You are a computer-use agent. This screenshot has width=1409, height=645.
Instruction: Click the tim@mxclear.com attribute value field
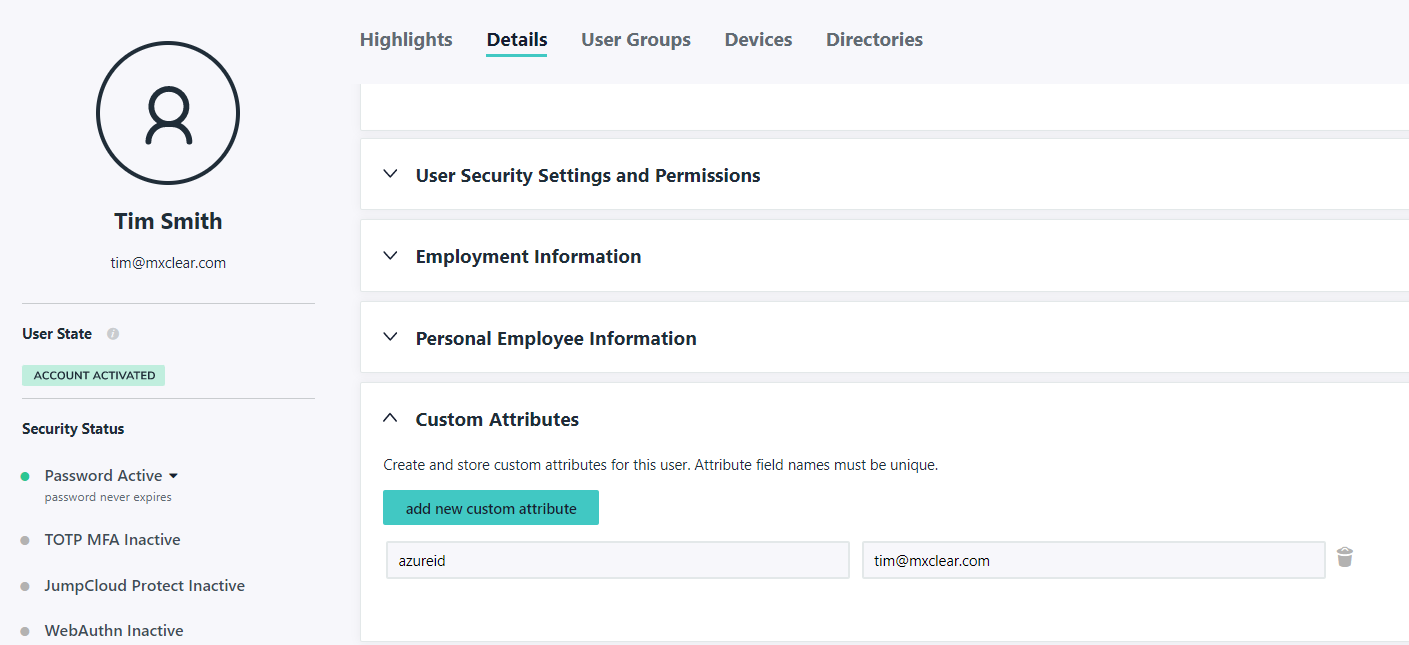[x=1094, y=561]
